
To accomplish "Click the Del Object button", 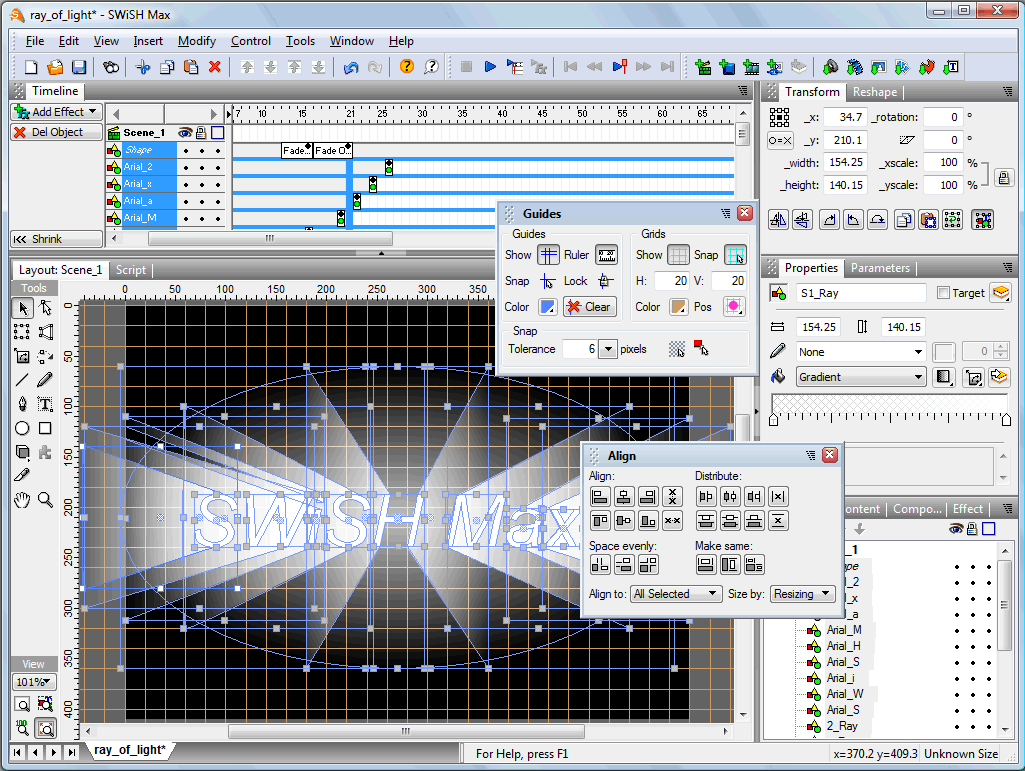I will 57,132.
